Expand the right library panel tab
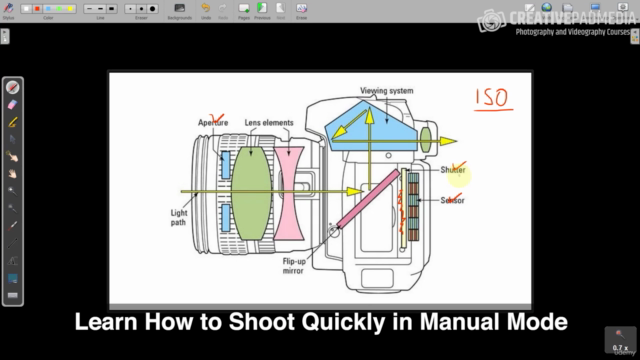 [x=635, y=36]
